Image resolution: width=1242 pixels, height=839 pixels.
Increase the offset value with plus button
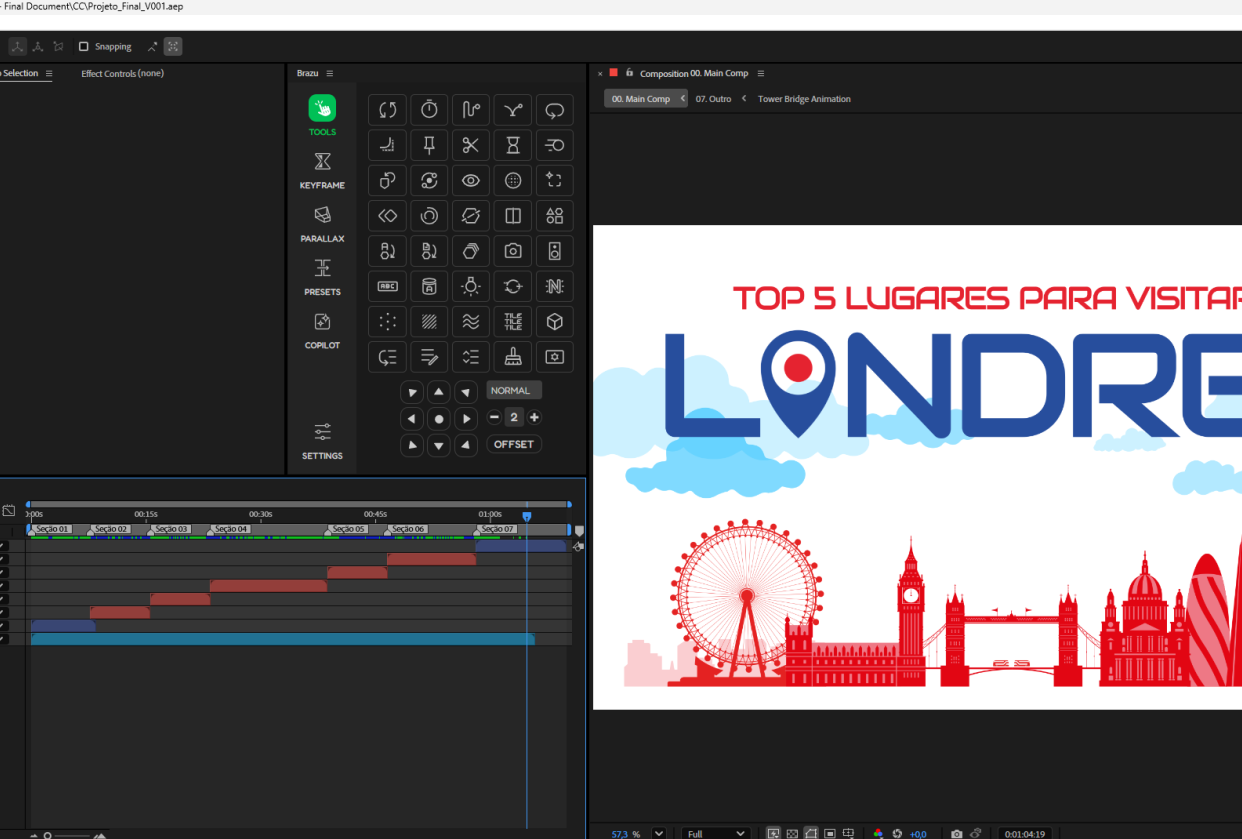tap(534, 417)
